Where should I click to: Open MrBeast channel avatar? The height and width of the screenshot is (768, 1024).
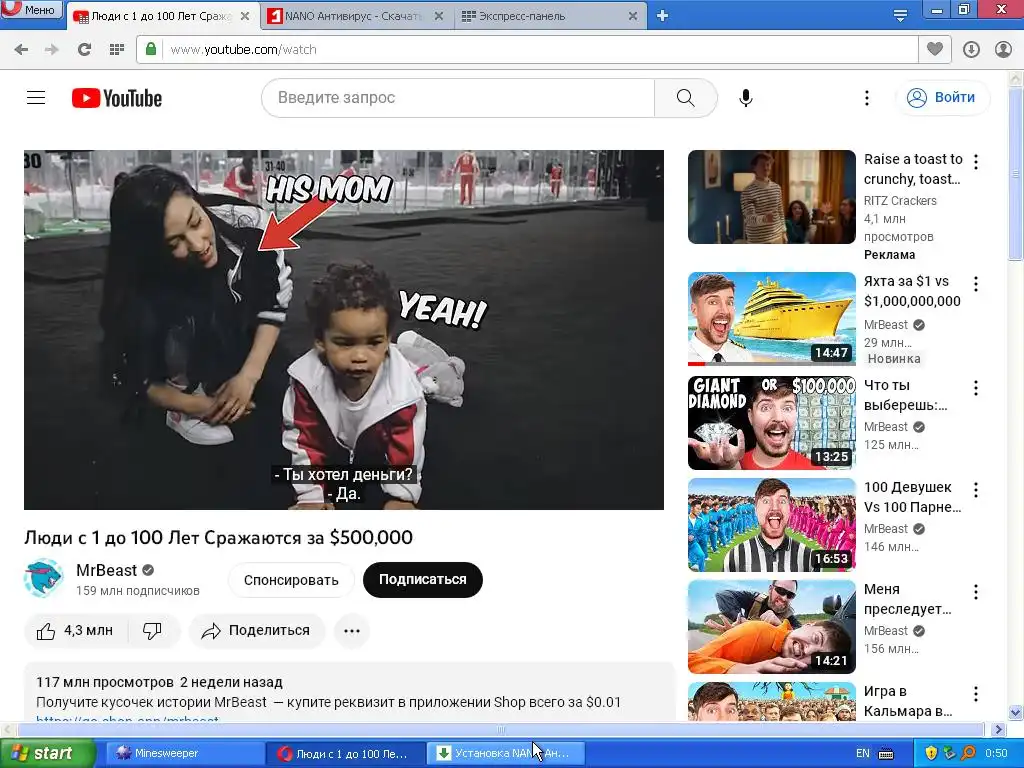coord(43,578)
